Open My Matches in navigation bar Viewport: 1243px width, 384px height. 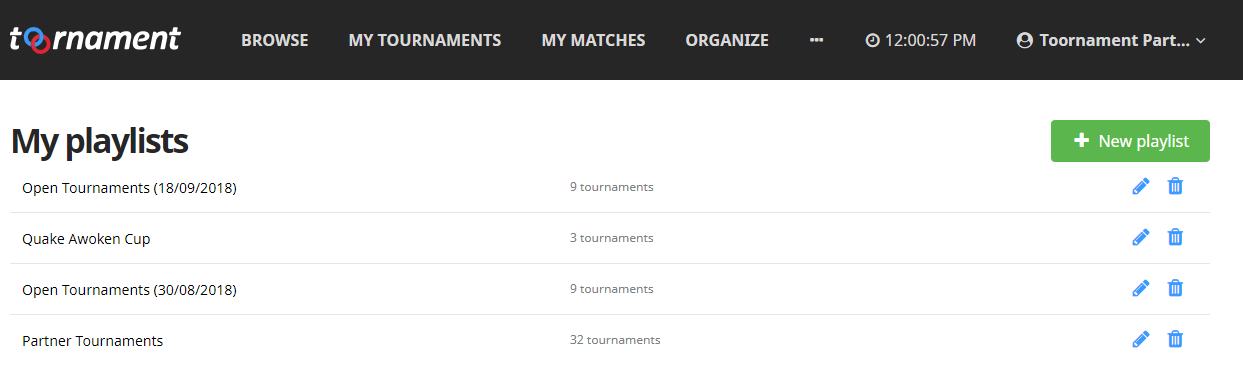tap(593, 40)
